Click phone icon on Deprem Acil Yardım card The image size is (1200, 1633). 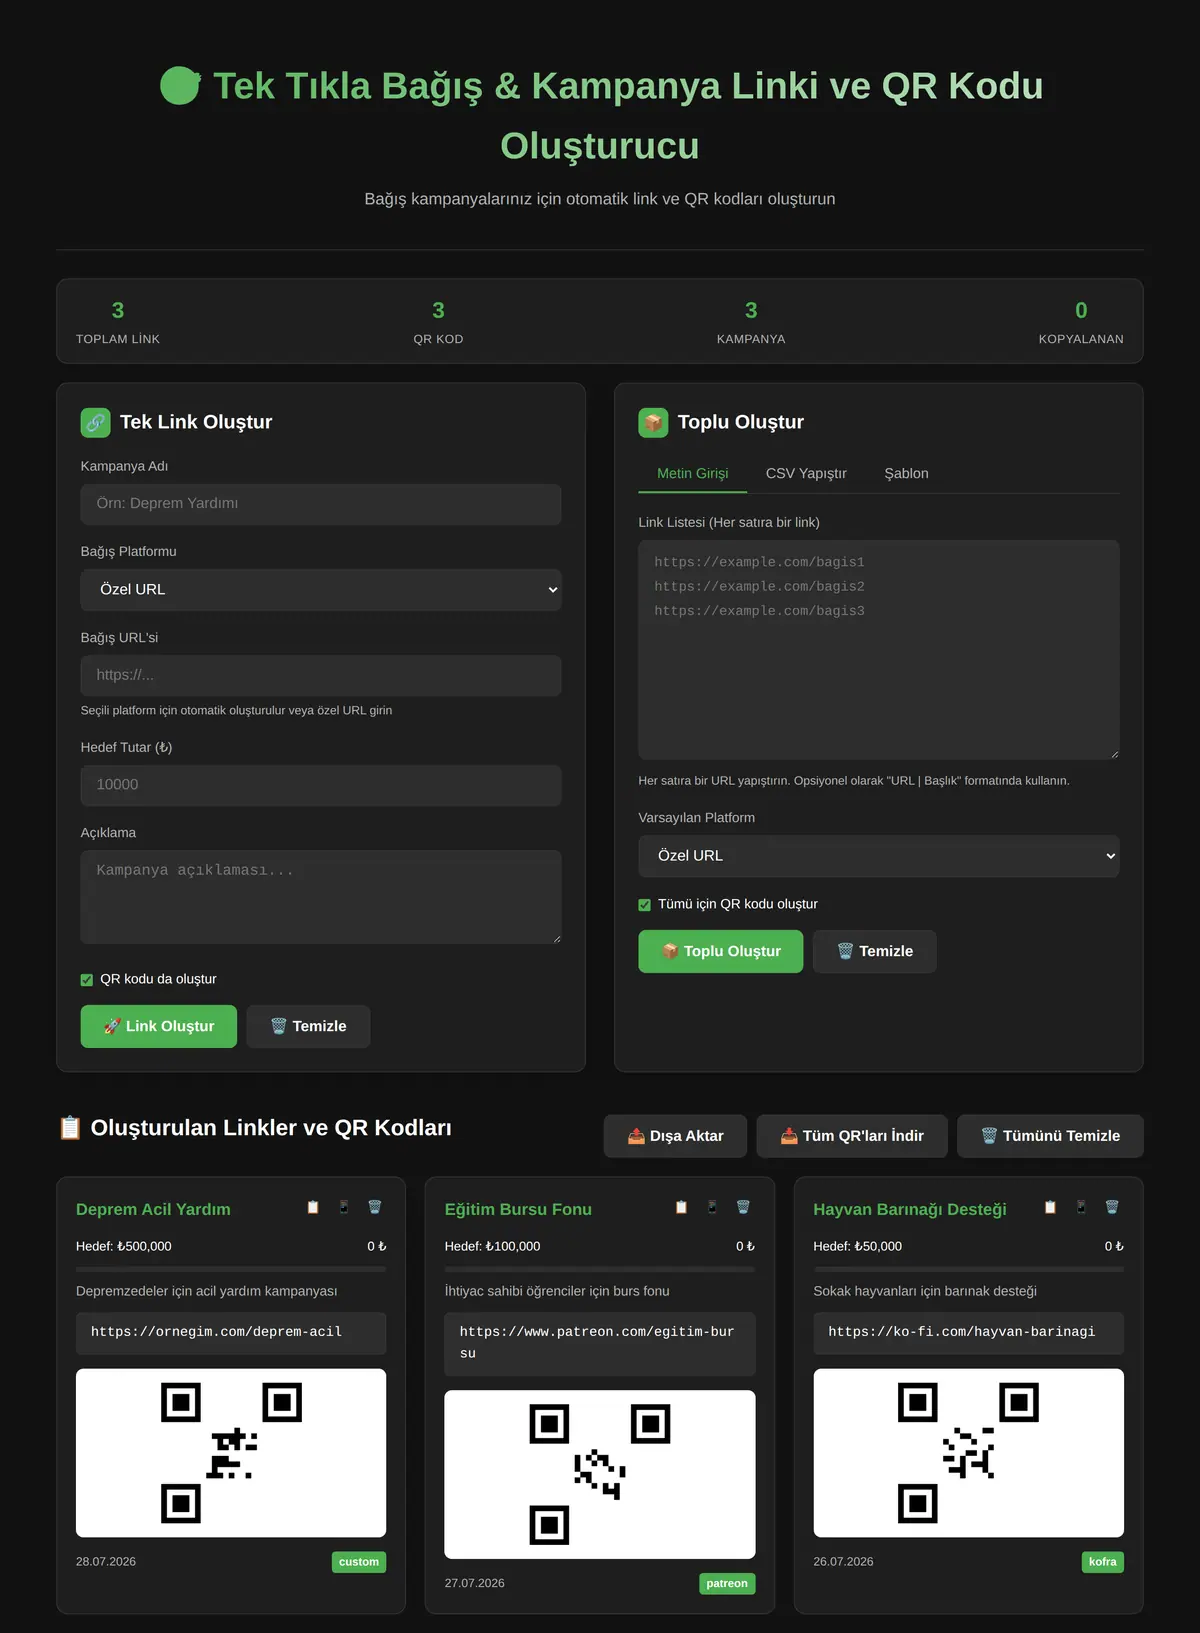pos(344,1207)
